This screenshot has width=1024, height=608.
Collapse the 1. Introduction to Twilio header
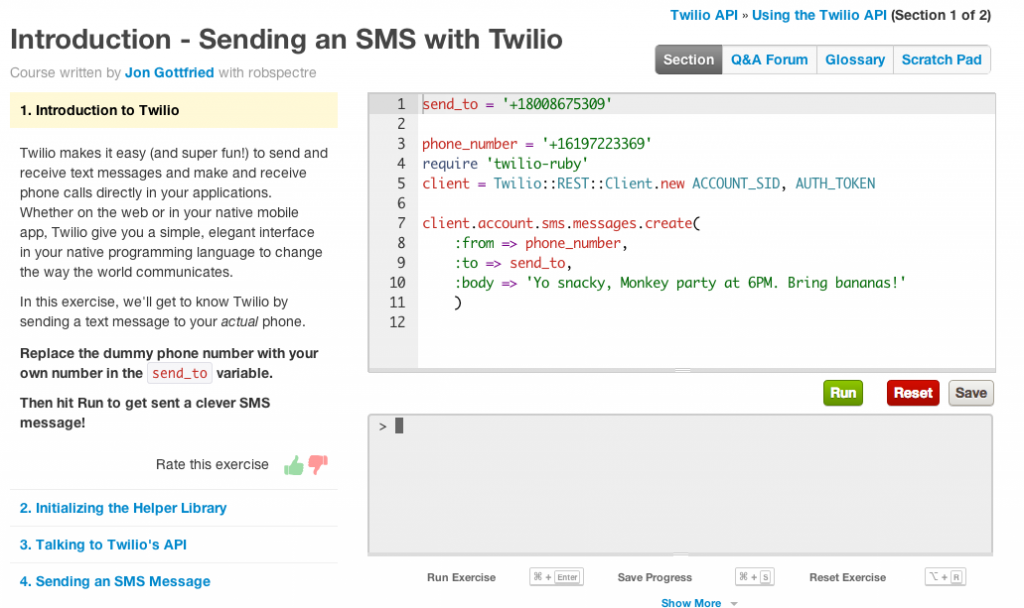[x=174, y=110]
